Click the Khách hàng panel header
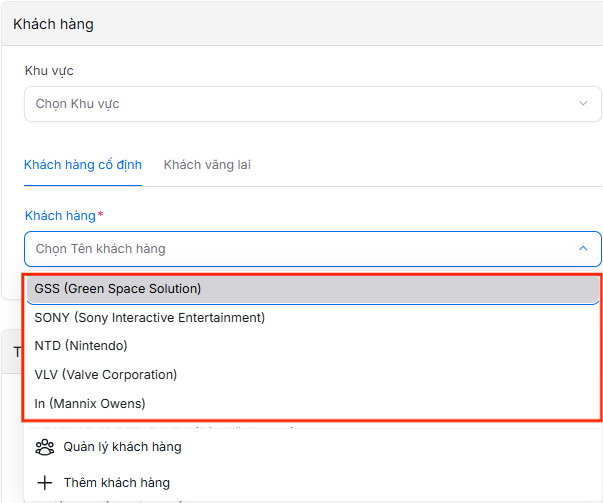The height and width of the screenshot is (503, 603). [x=54, y=24]
